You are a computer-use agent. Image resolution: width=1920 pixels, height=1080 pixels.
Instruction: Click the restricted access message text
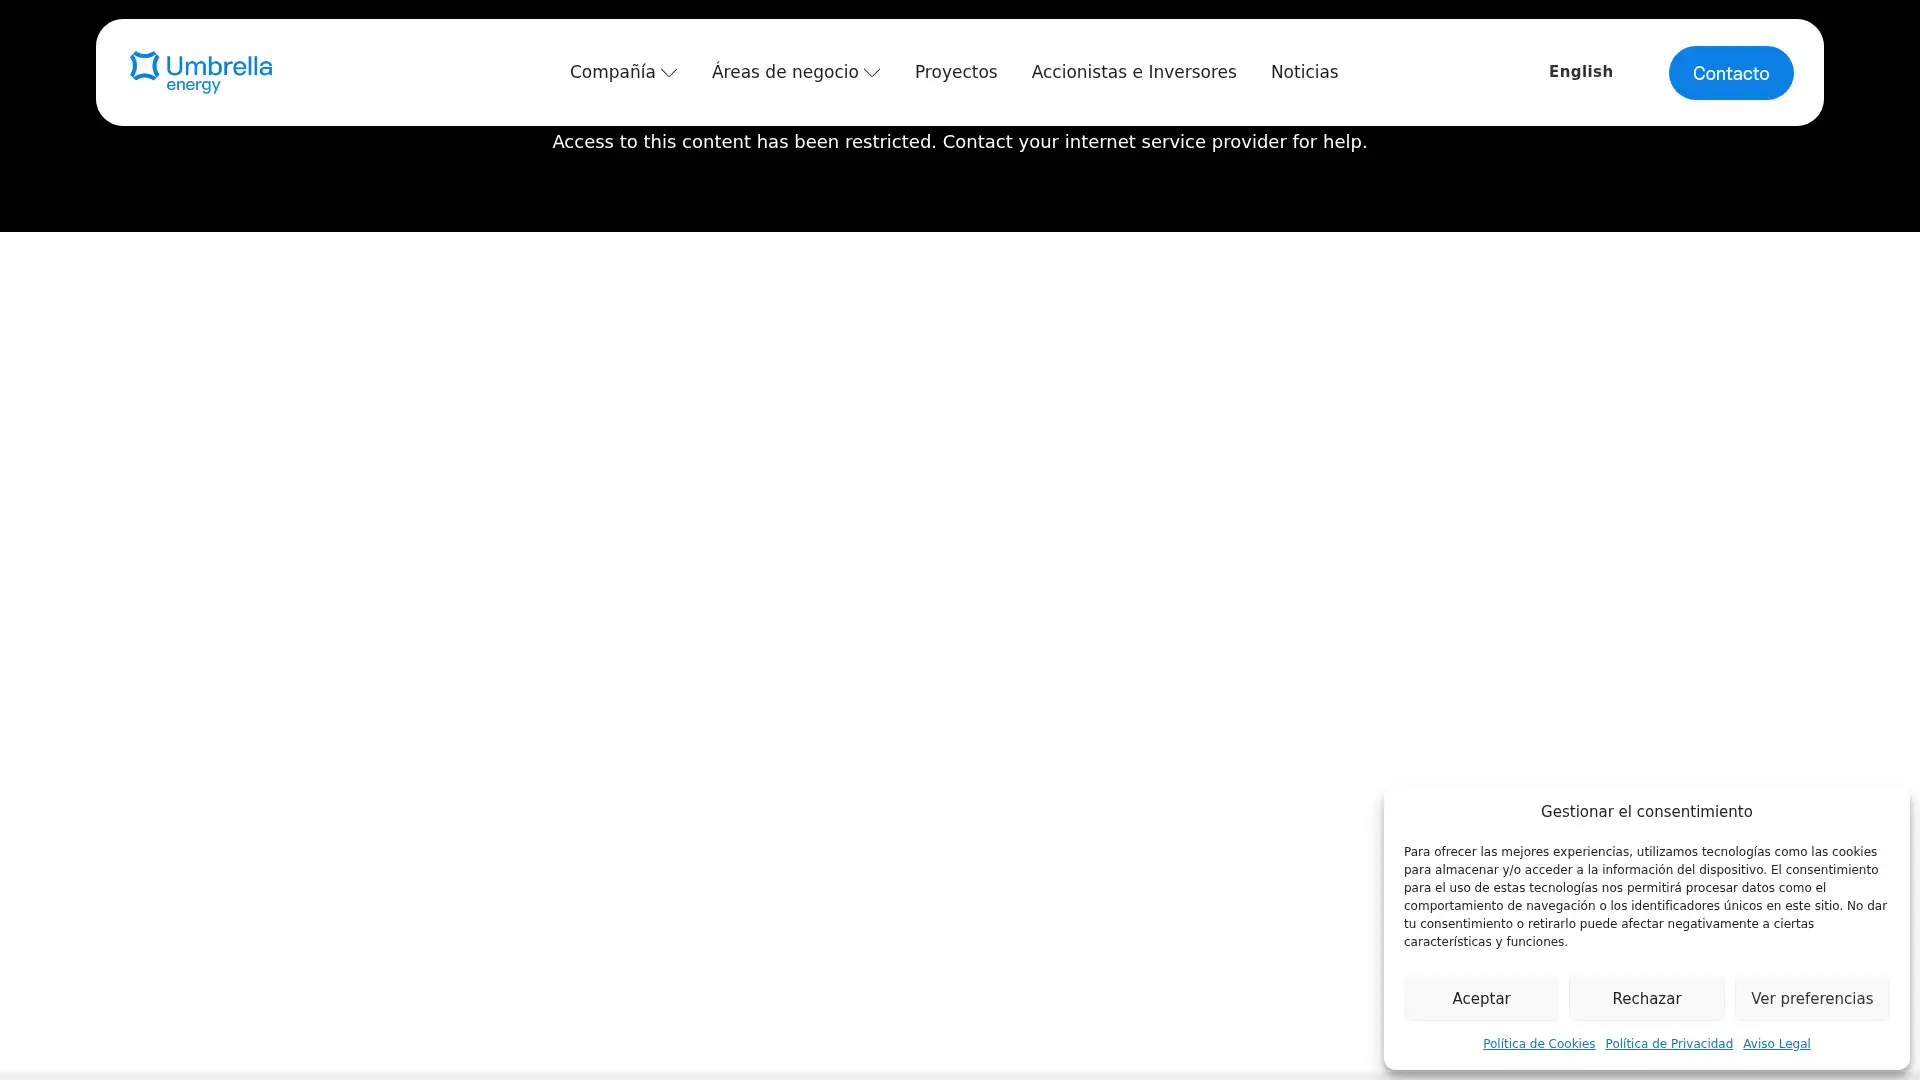click(959, 142)
